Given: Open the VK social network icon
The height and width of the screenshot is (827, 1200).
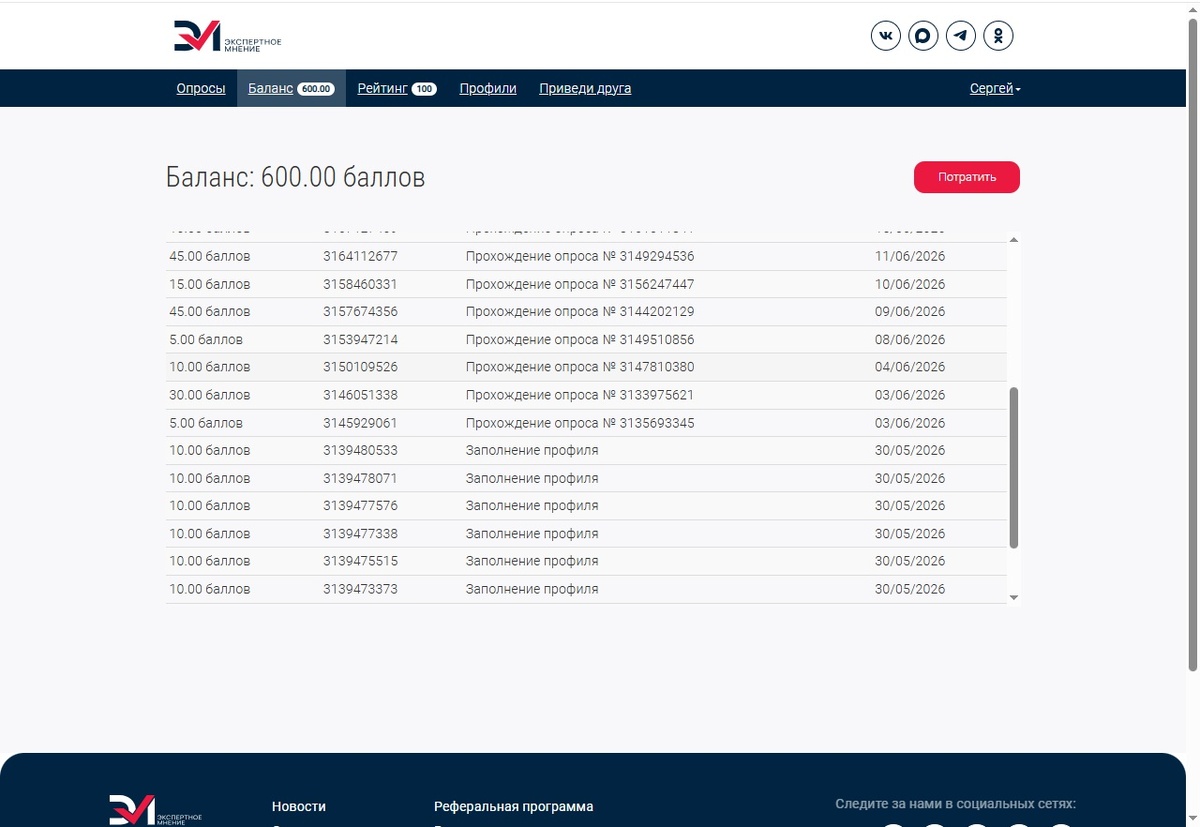Looking at the screenshot, I should pos(886,36).
